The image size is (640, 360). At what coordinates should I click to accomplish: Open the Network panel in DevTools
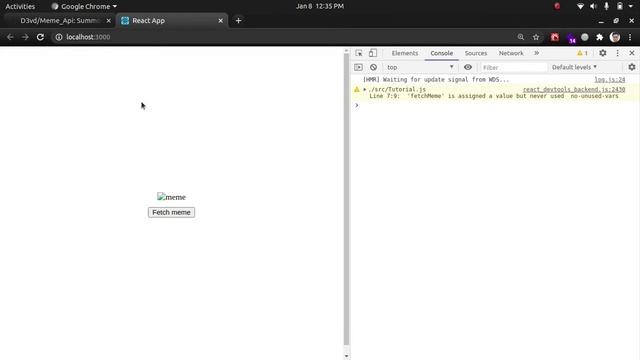pyautogui.click(x=511, y=53)
